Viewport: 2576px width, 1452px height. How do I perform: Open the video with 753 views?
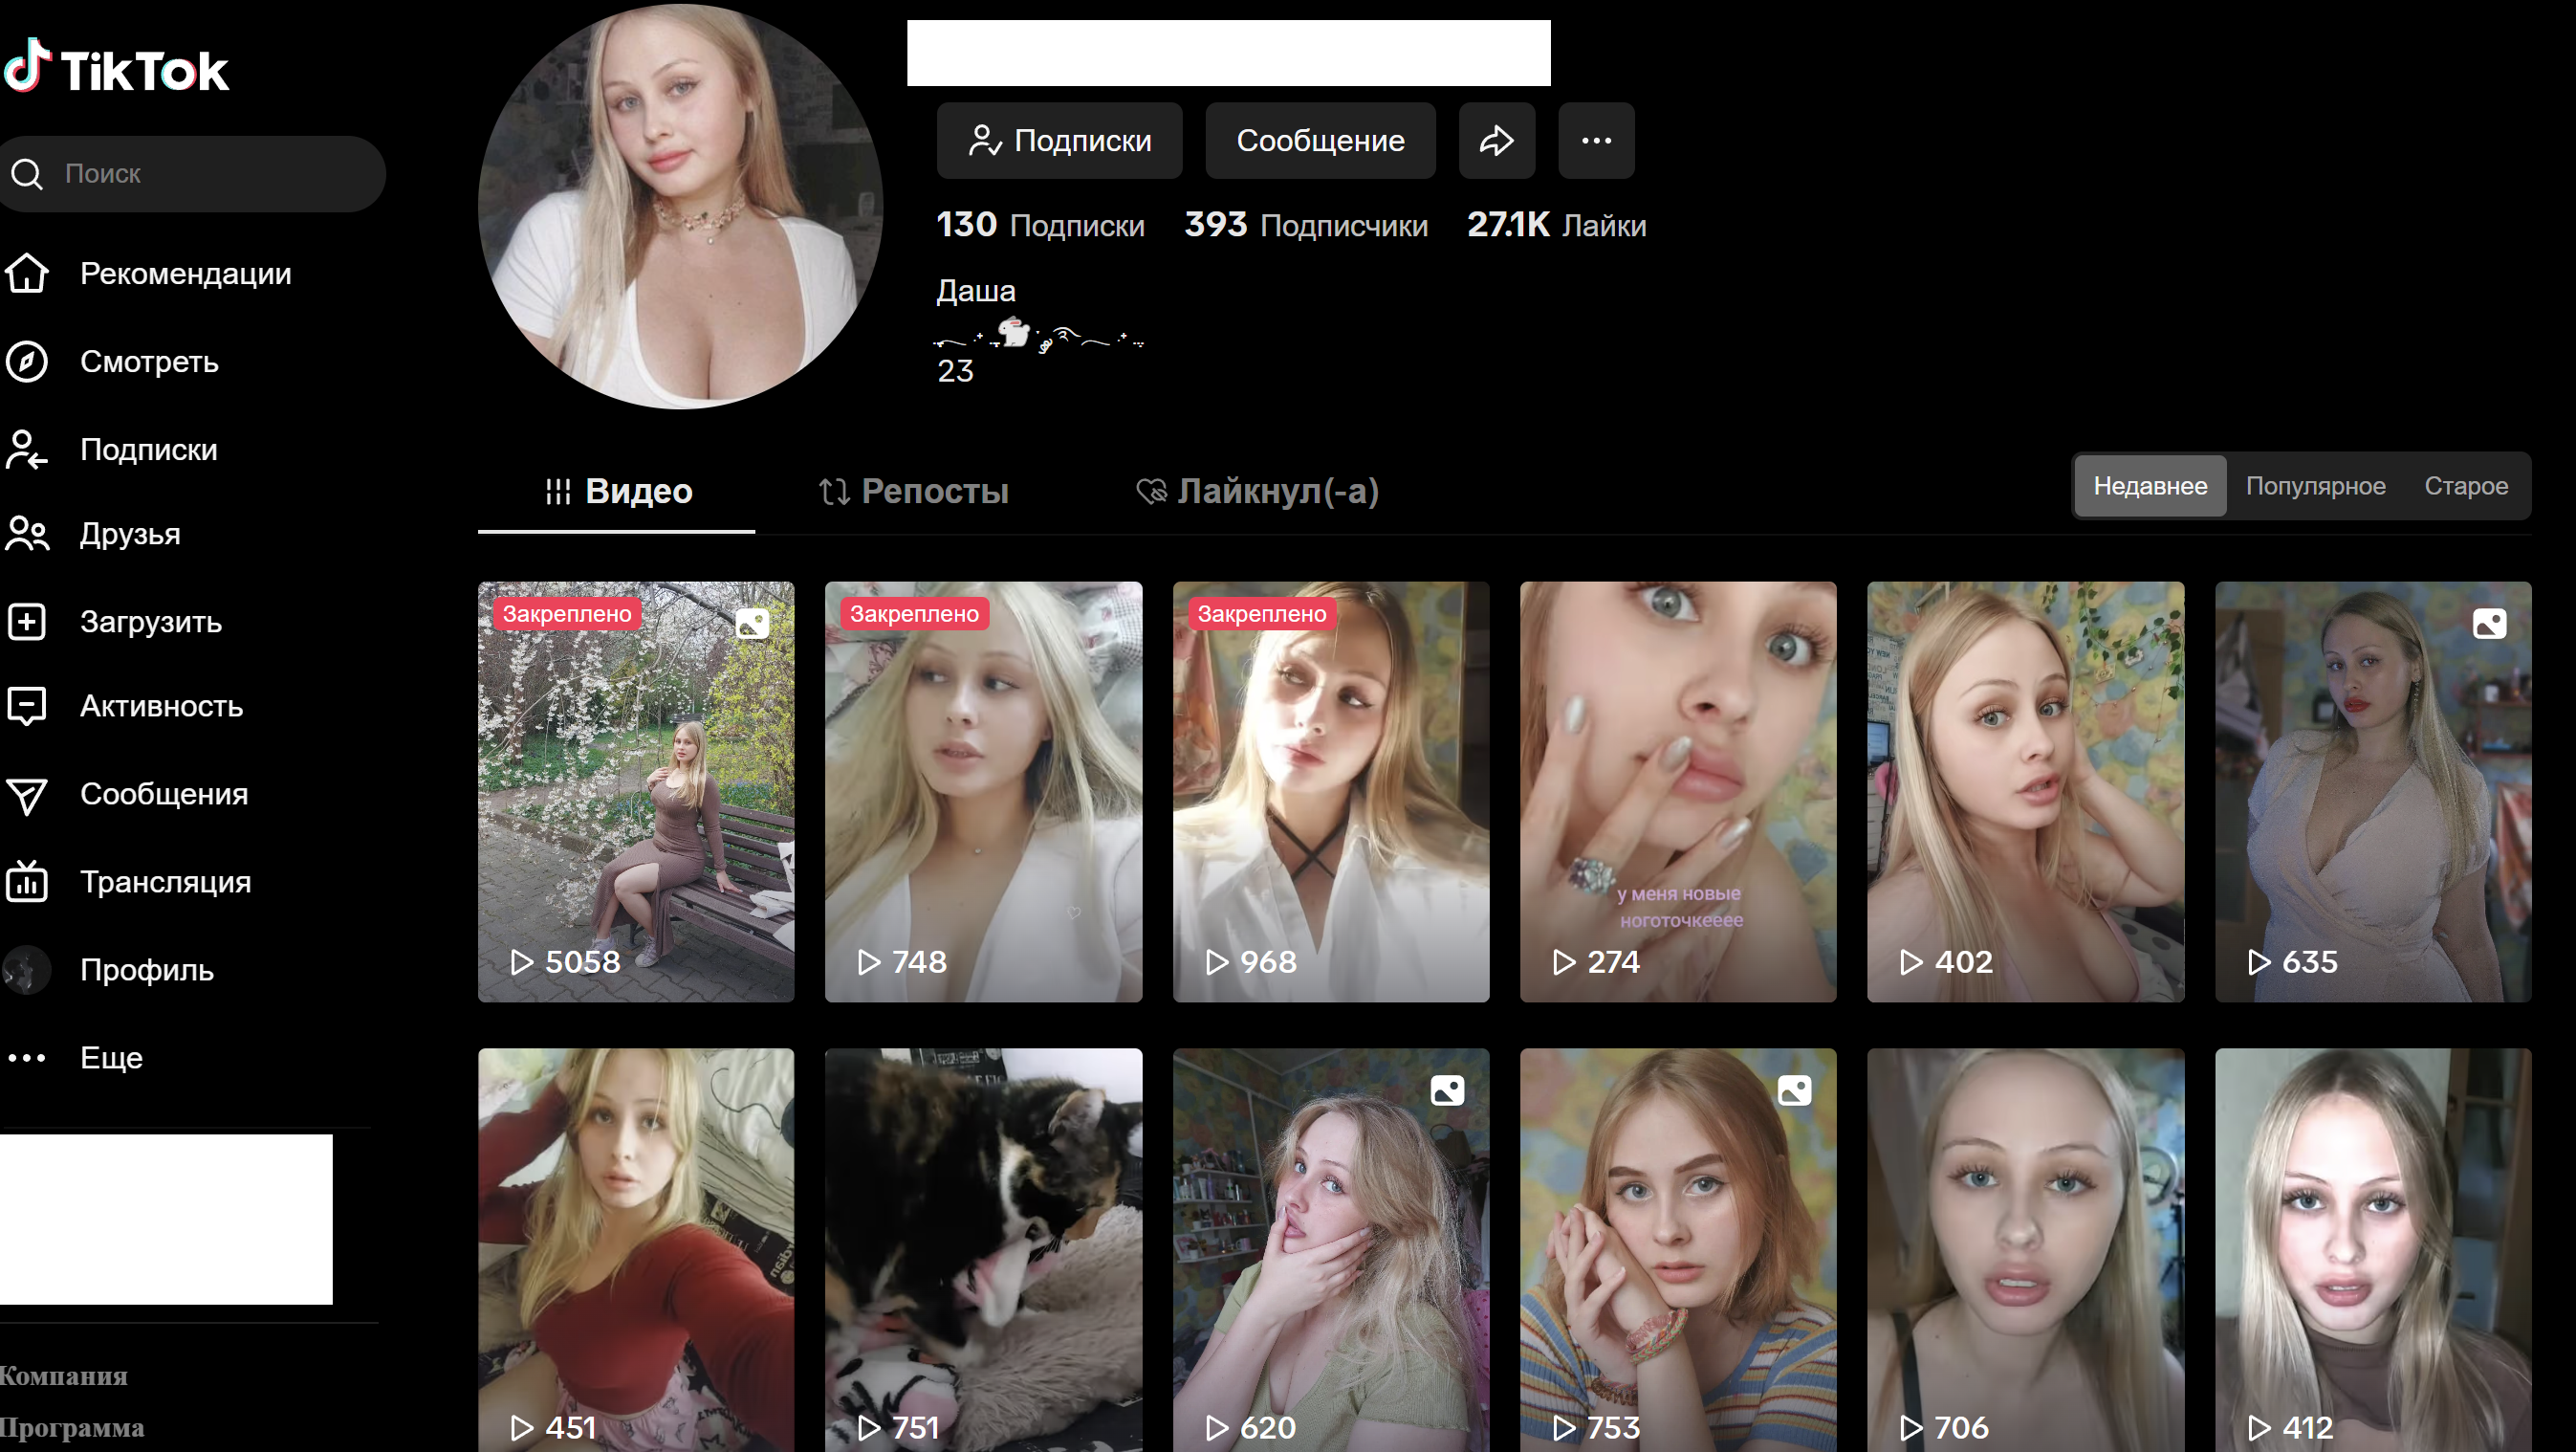coord(1678,1250)
